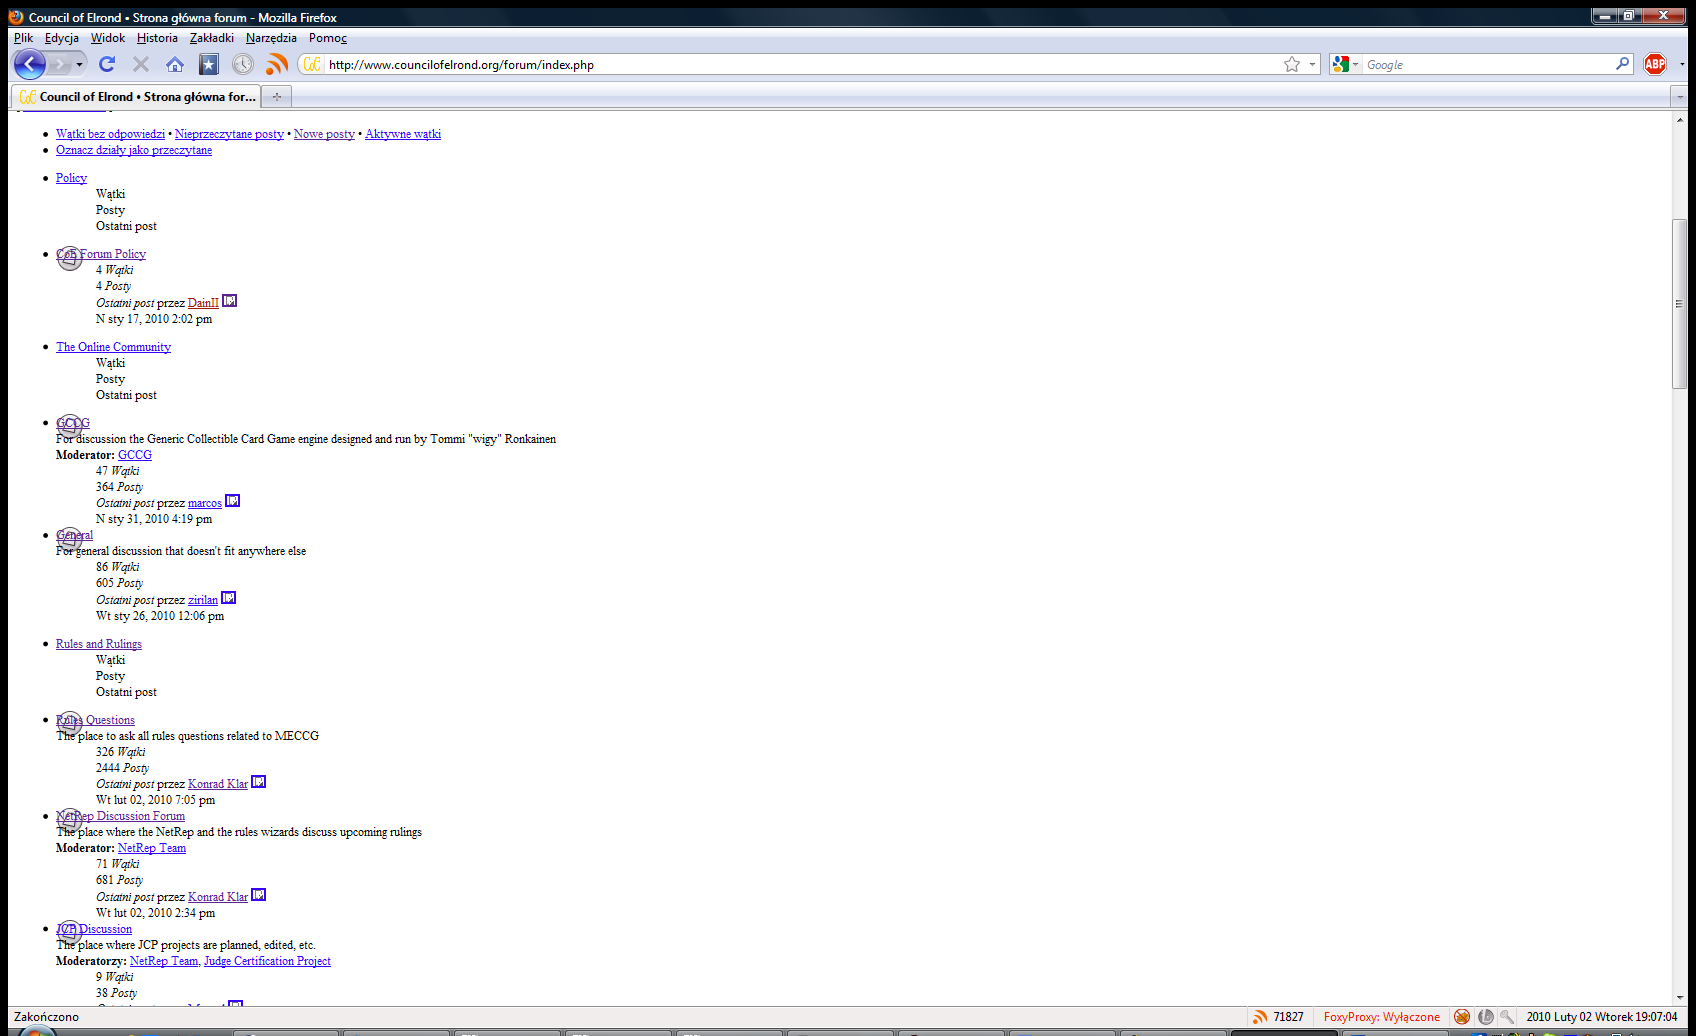The height and width of the screenshot is (1036, 1696).
Task: Open marcos user profile link
Action: pos(205,503)
